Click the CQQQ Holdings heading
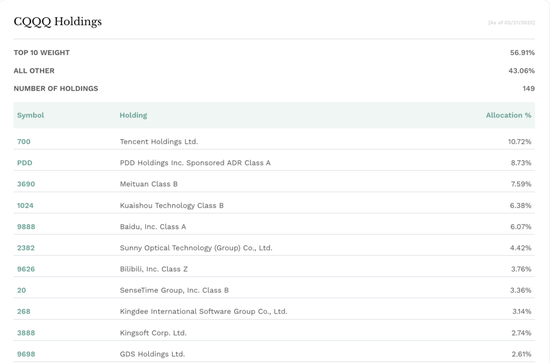 (58, 22)
